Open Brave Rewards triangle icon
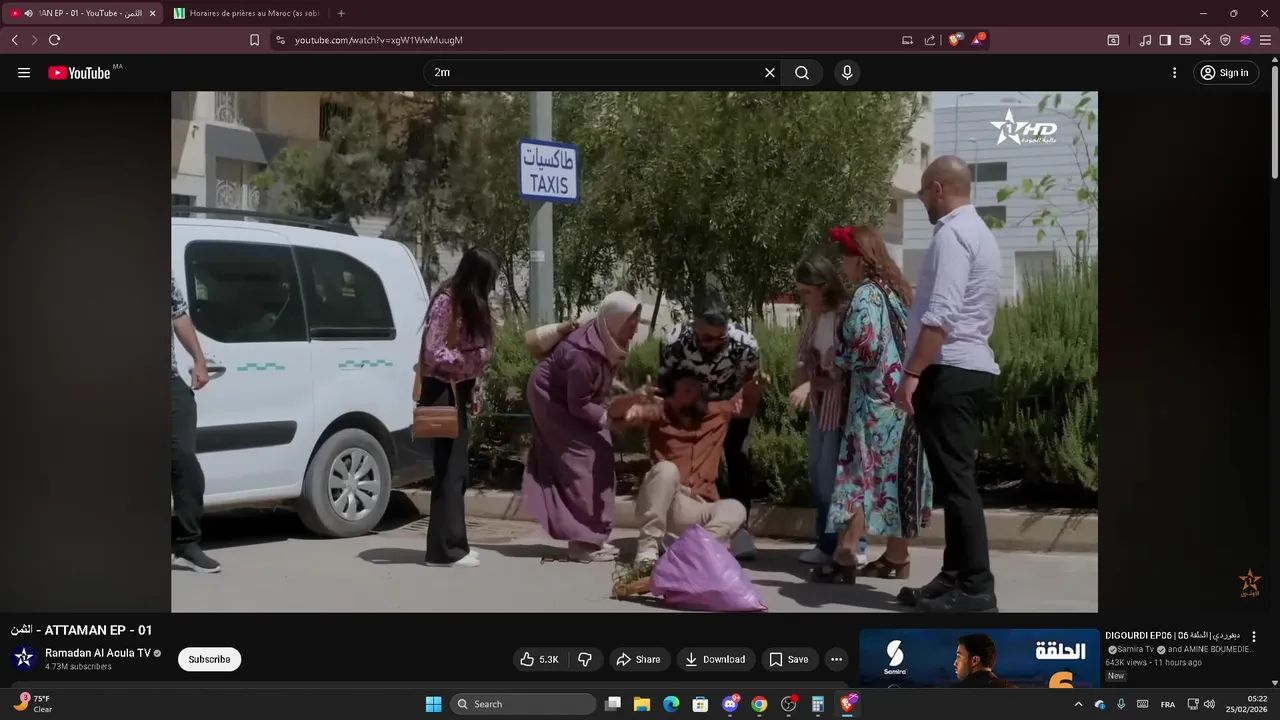The width and height of the screenshot is (1280, 720). coord(978,40)
